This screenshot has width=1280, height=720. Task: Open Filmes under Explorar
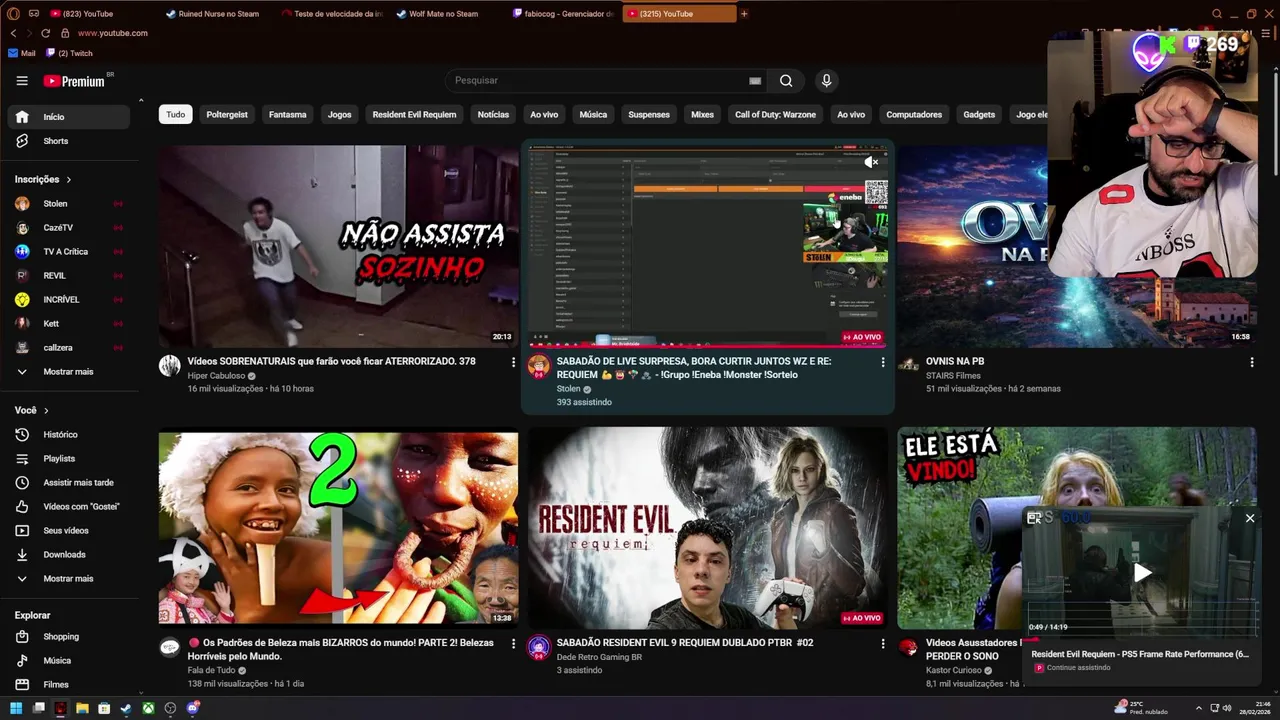(x=68, y=685)
